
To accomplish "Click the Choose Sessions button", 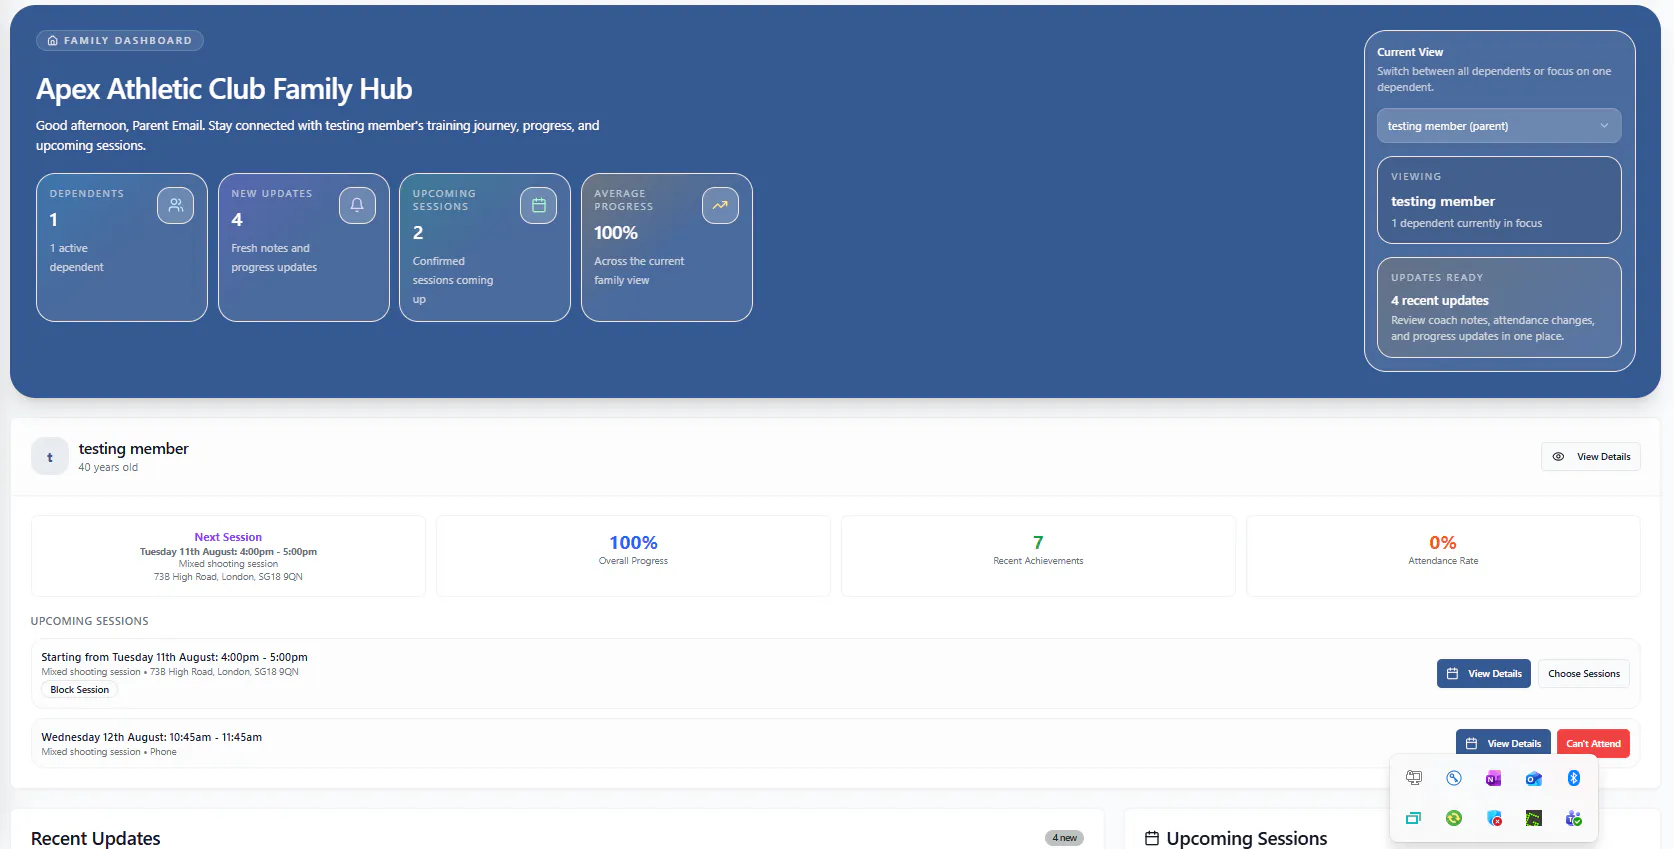I will pos(1584,674).
